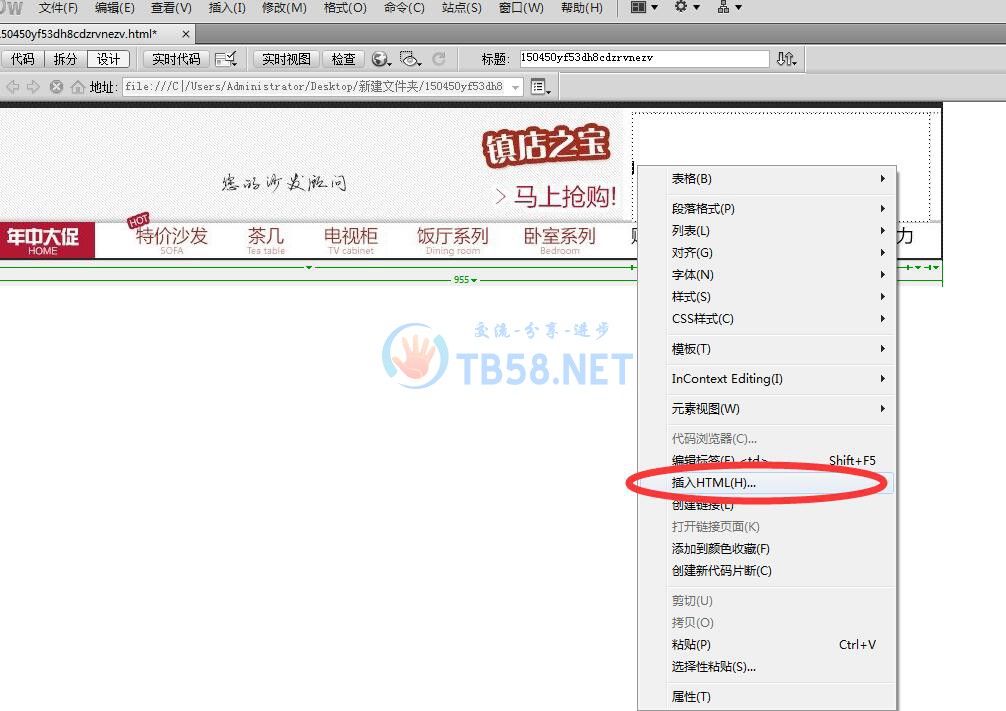Click the 实时代码 button
The height and width of the screenshot is (711, 1006).
(x=176, y=59)
